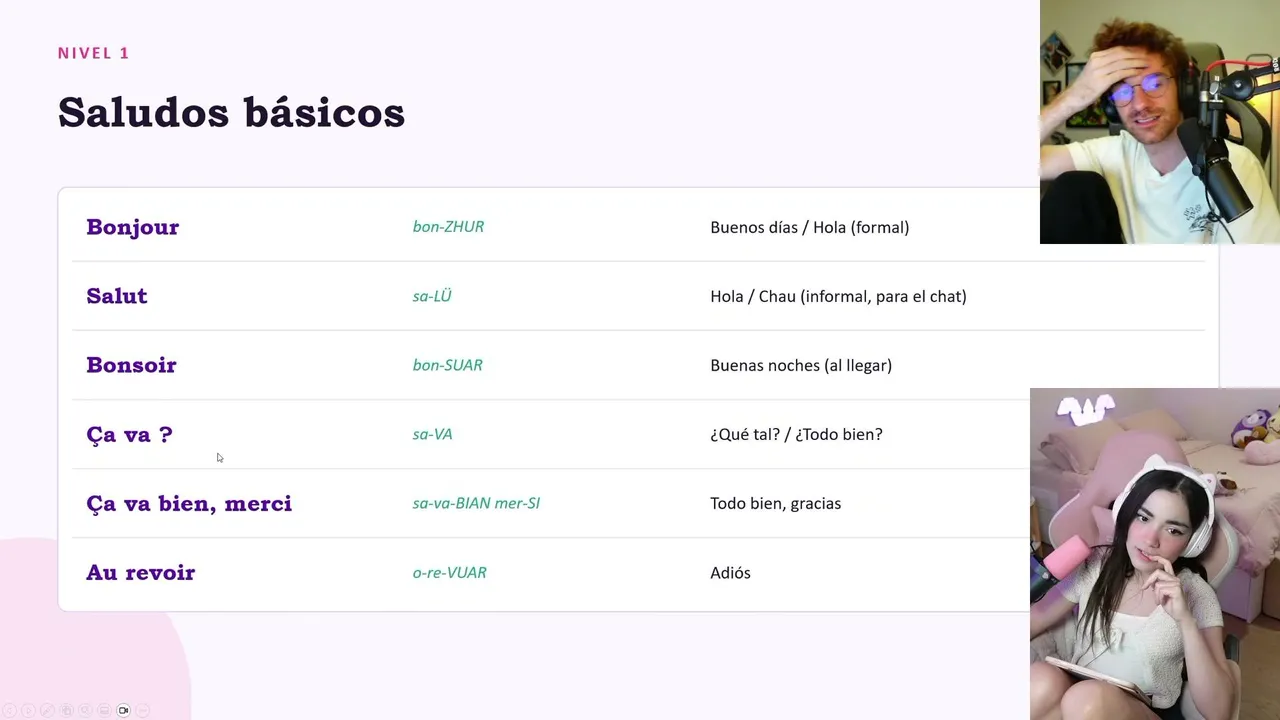This screenshot has height=720, width=1280.
Task: Click the Ça va ? phrase
Action: point(129,434)
